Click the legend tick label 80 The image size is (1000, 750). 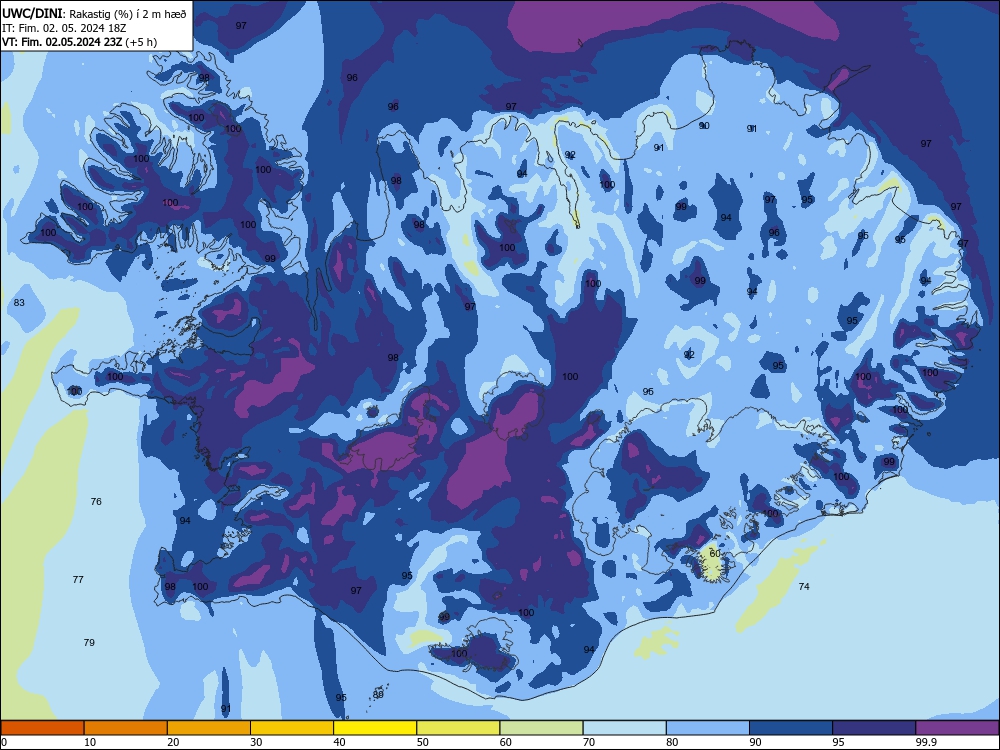[x=672, y=742]
